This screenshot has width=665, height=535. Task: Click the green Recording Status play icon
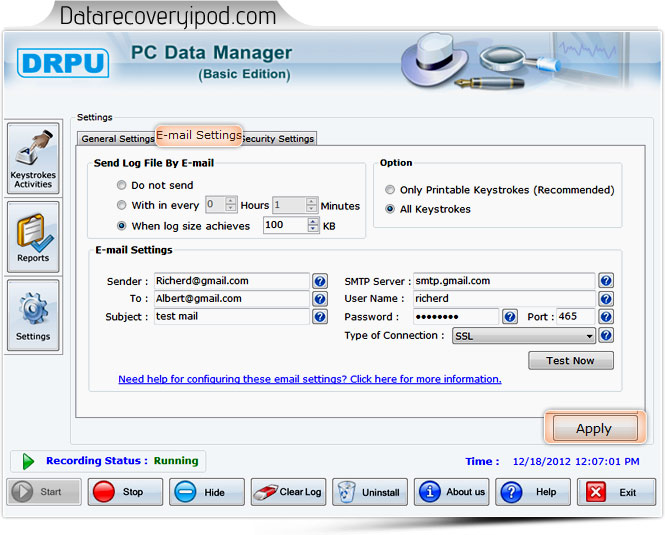coord(28,461)
